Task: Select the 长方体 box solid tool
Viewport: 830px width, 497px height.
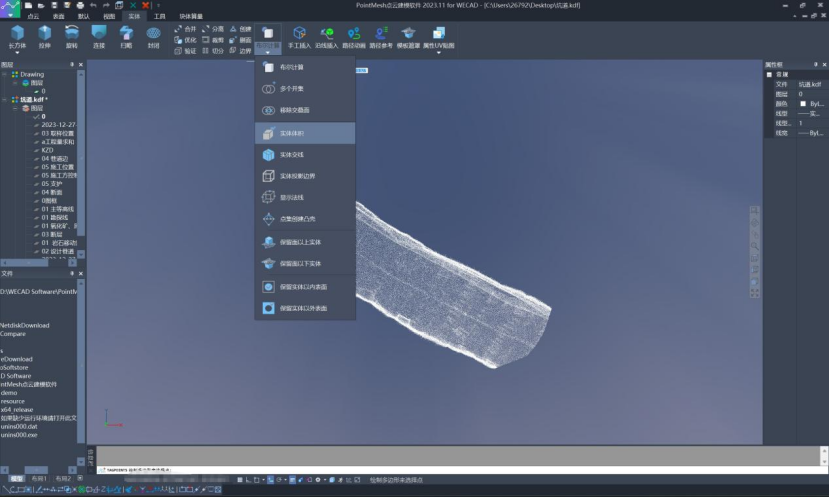Action: coord(17,36)
